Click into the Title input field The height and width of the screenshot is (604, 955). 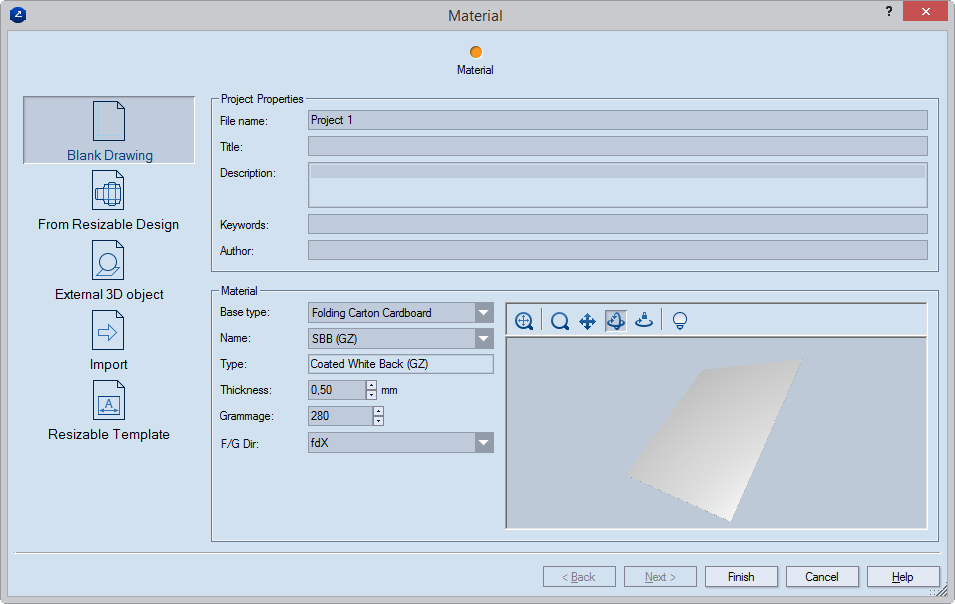coord(617,147)
